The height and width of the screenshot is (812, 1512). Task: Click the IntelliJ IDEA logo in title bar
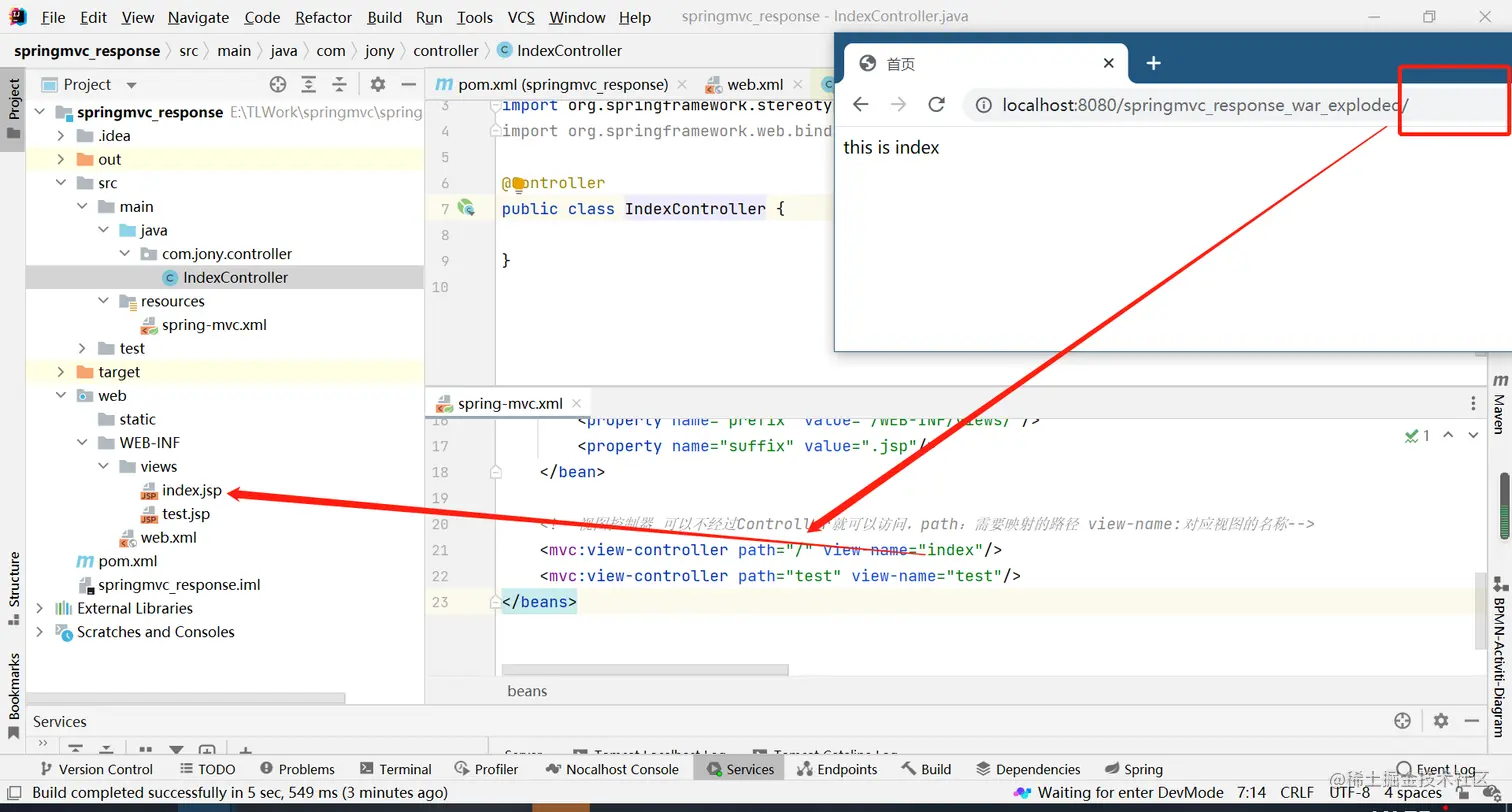[x=17, y=17]
